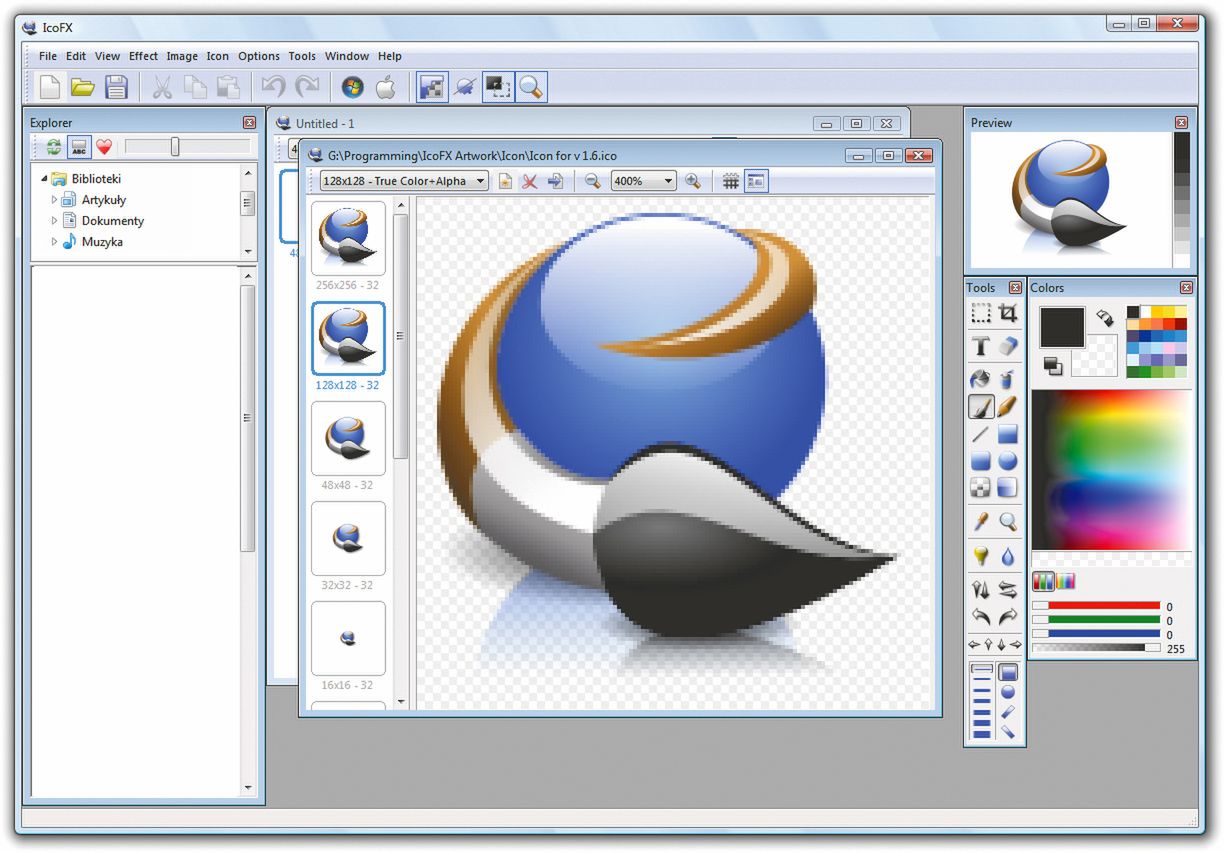The width and height of the screenshot is (1224, 853).
Task: Toggle main toolbar magnifier preview button
Action: (x=530, y=87)
